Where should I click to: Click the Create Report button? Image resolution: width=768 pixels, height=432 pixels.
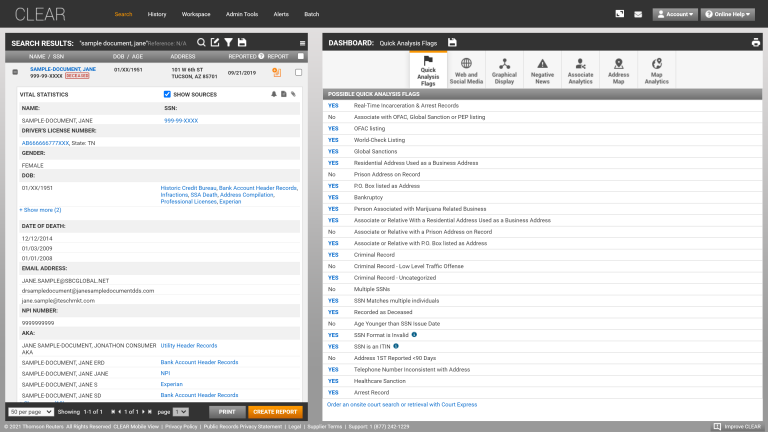pyautogui.click(x=275, y=411)
